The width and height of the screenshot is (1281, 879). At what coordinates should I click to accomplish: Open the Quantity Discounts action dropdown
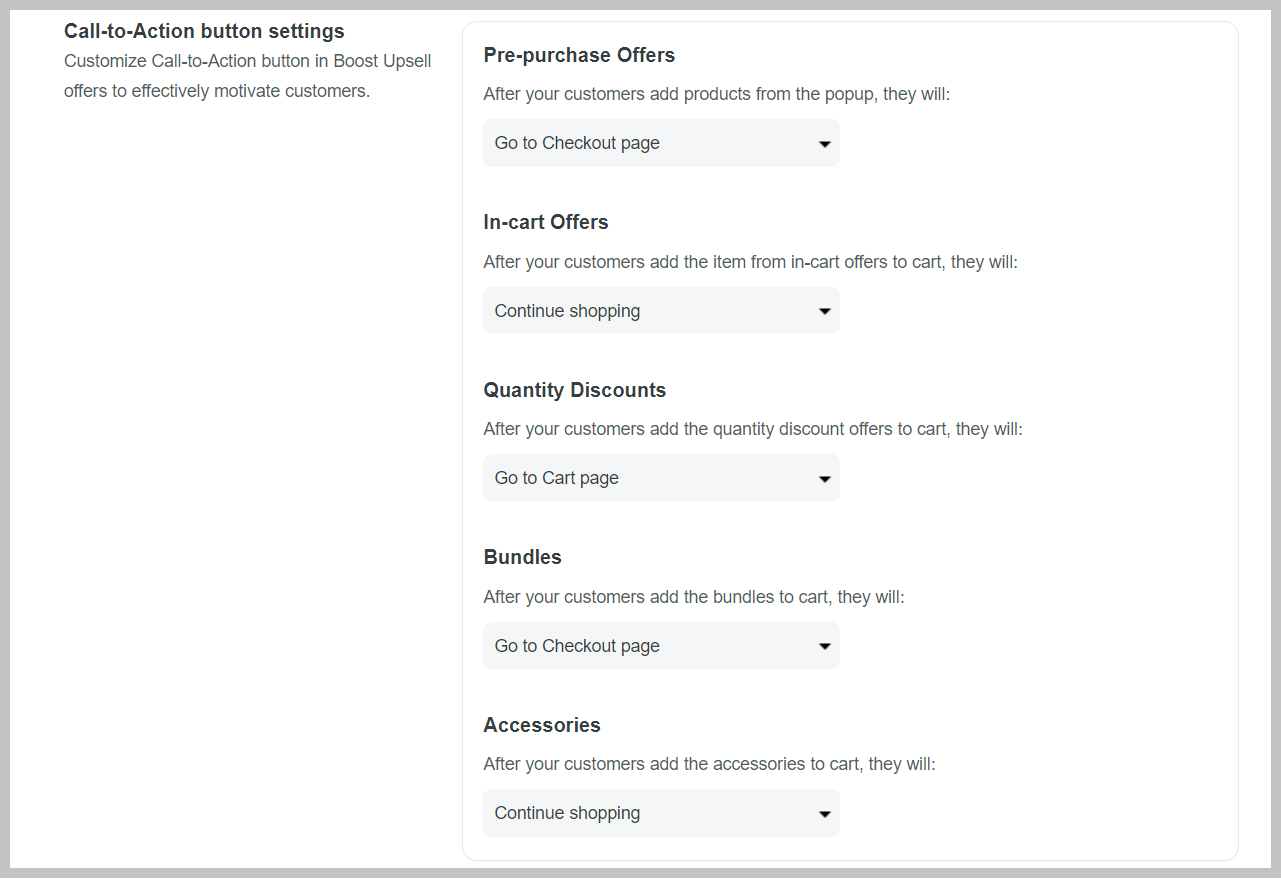coord(660,478)
